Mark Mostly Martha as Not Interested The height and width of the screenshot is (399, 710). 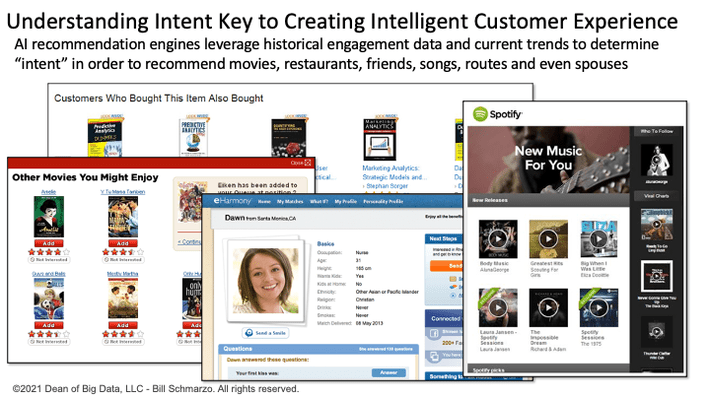pyautogui.click(x=123, y=342)
